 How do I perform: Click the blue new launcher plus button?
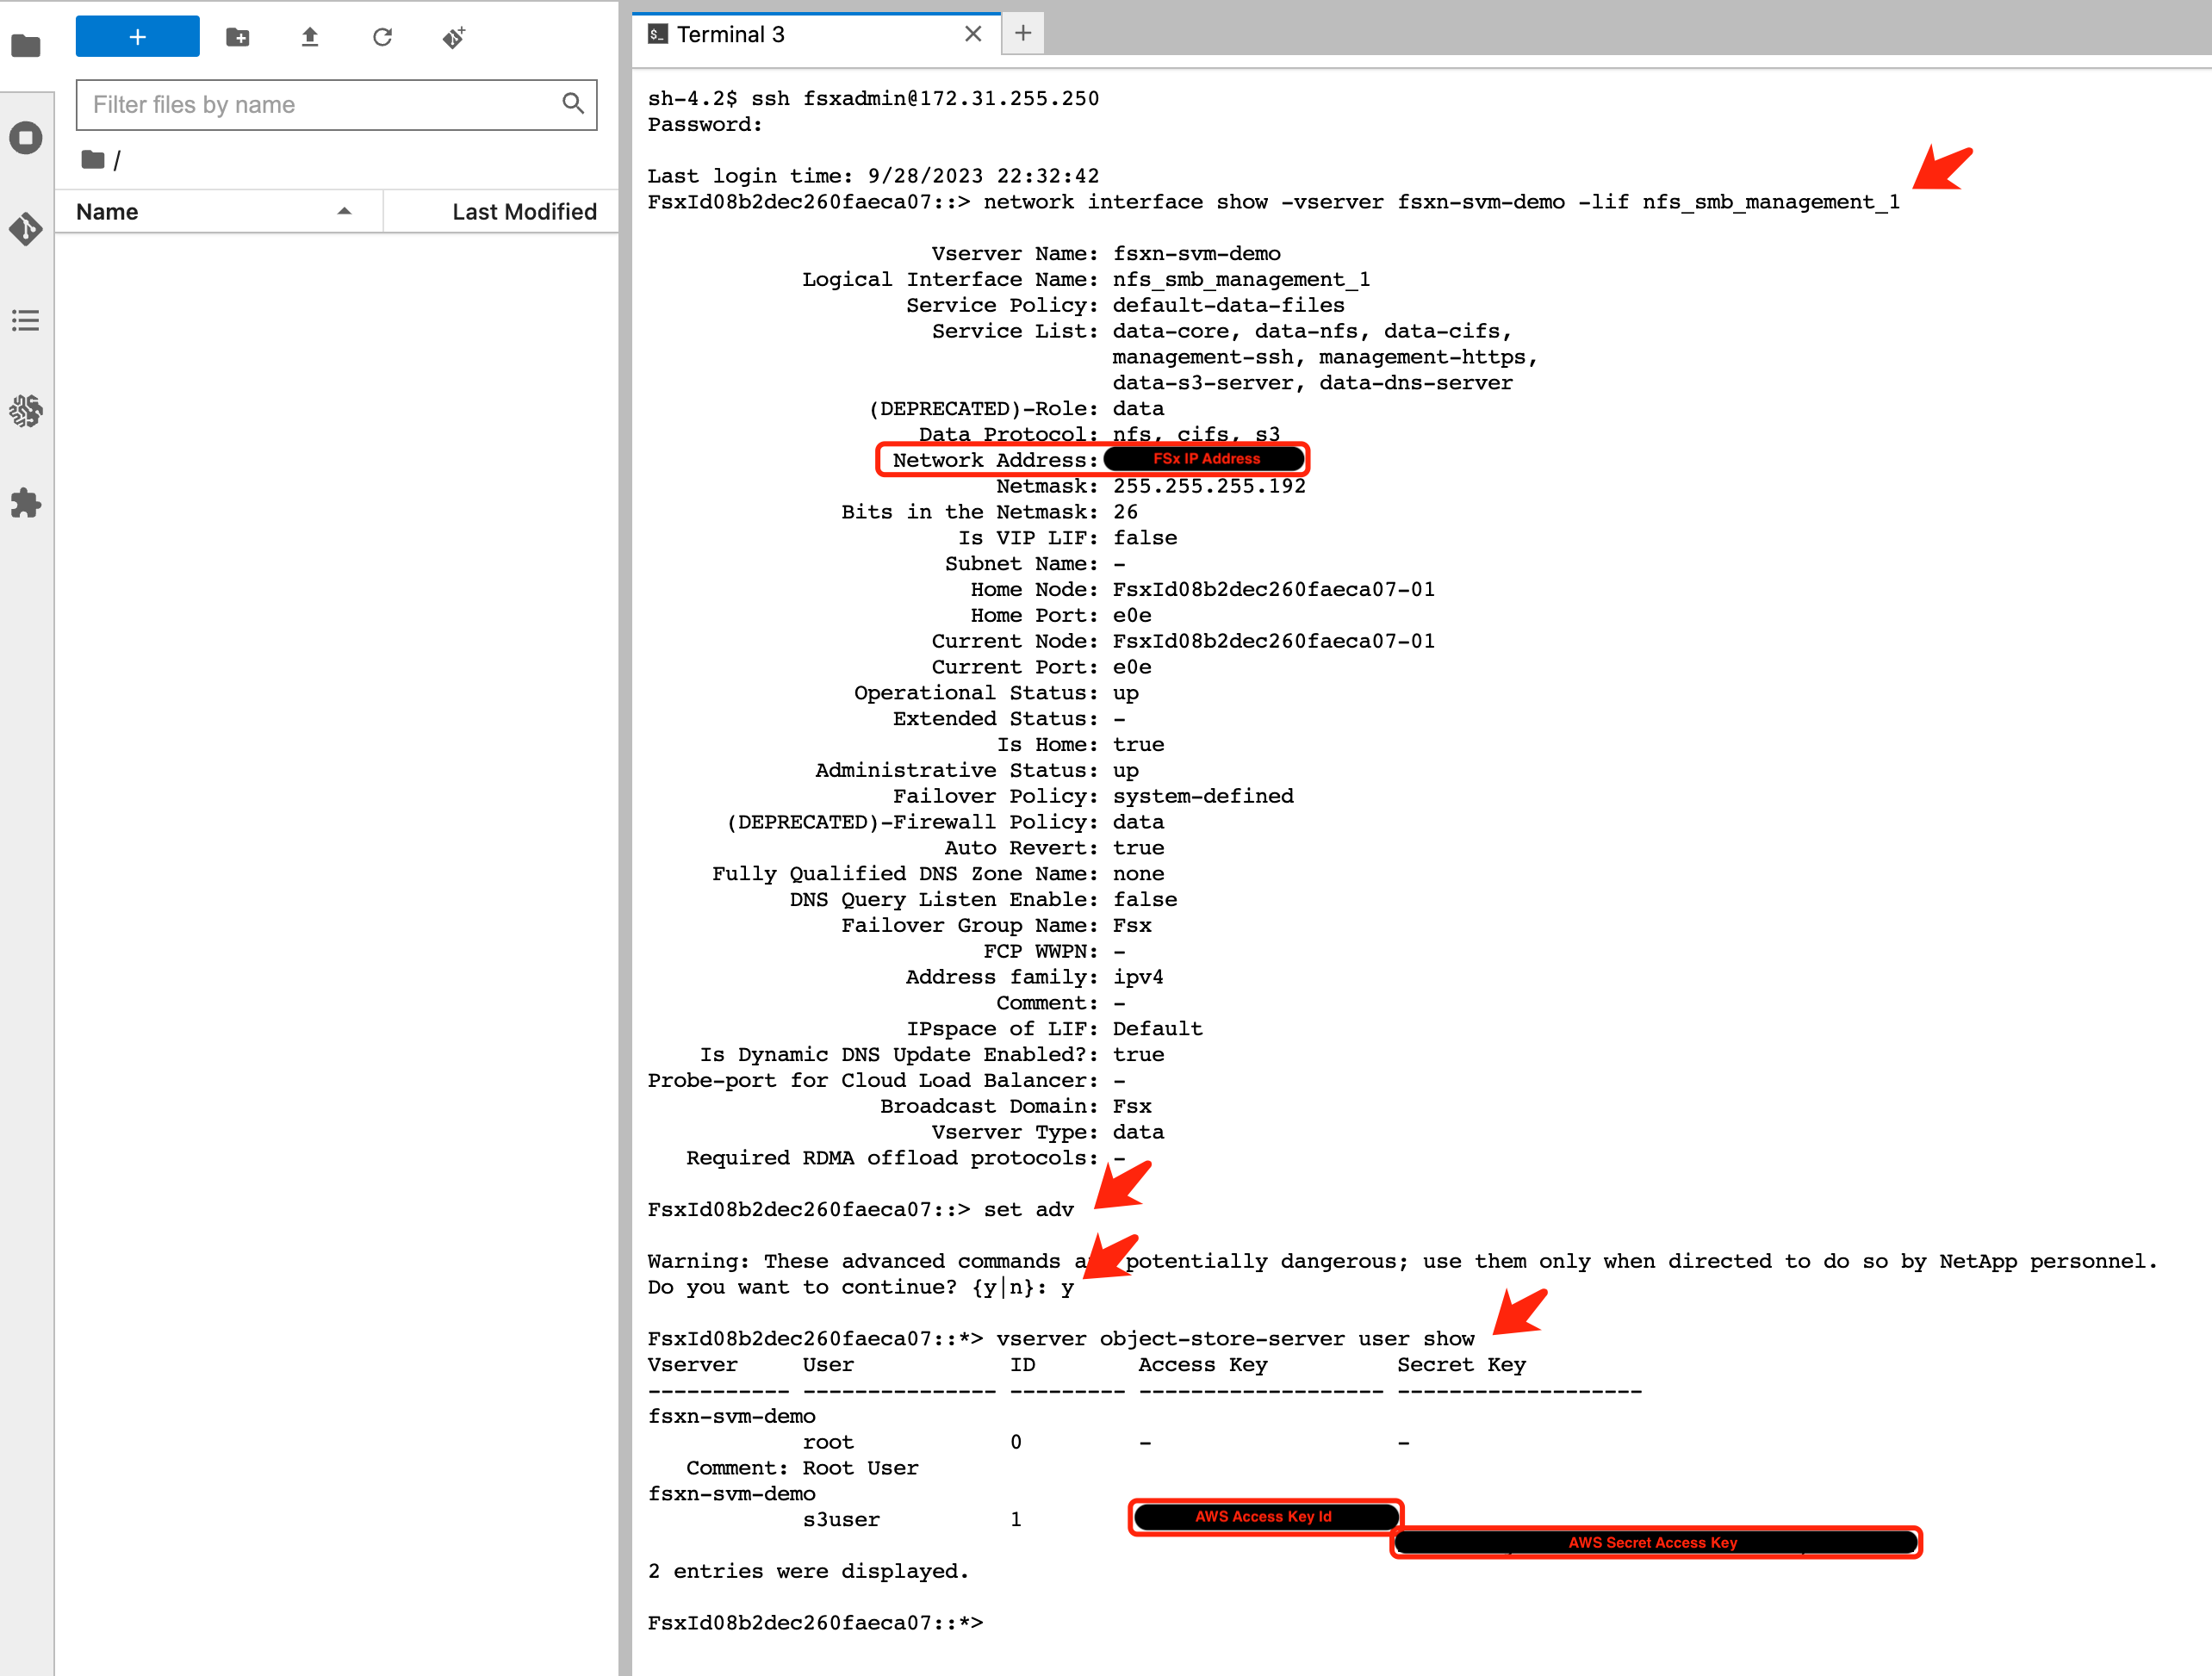137,37
